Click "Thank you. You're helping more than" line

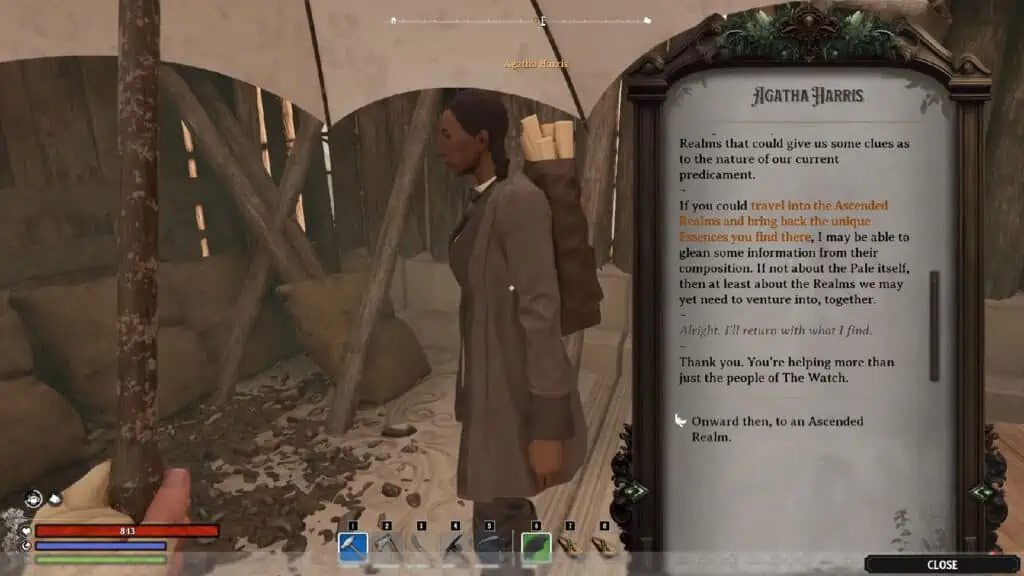coord(786,362)
